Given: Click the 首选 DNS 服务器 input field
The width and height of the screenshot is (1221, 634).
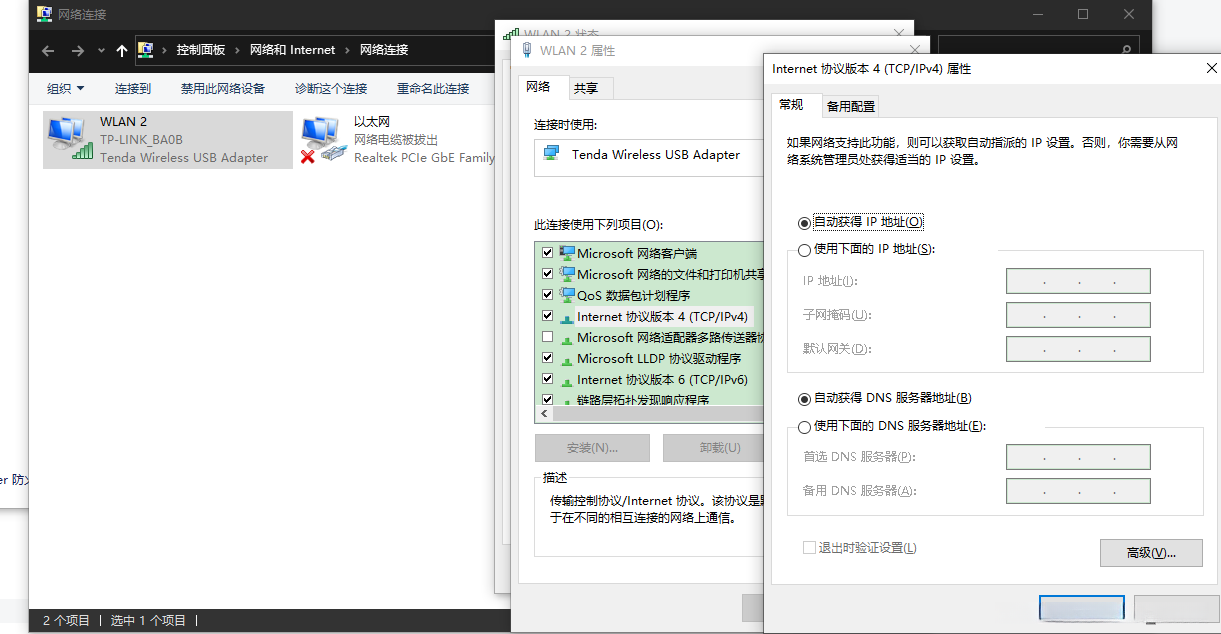Looking at the screenshot, I should tap(1078, 457).
